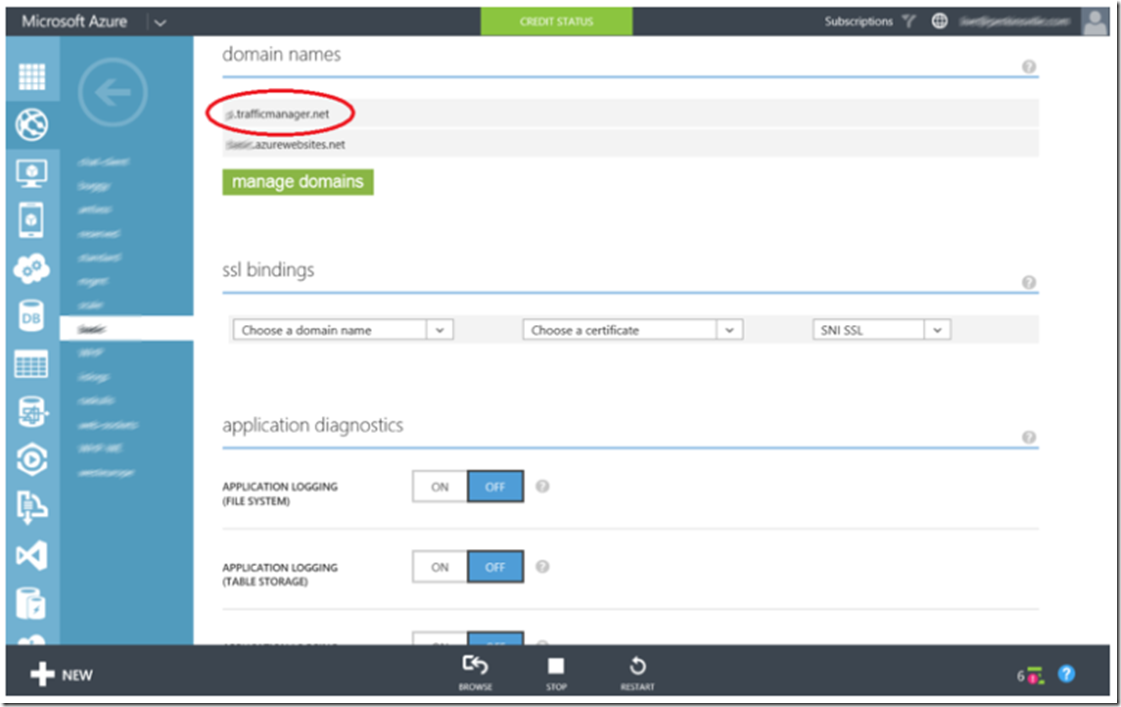Open Visual Studio Online icon
Viewport: 1121px width, 707px height.
pyautogui.click(x=31, y=555)
